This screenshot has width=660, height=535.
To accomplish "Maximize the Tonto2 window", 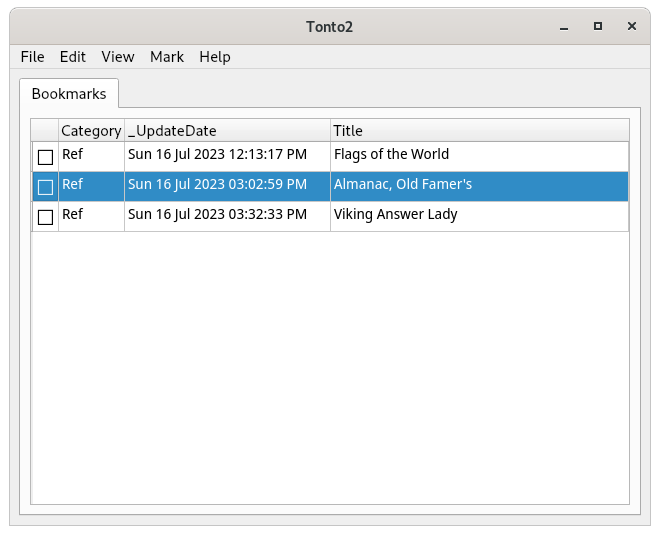I will coord(598,26).
